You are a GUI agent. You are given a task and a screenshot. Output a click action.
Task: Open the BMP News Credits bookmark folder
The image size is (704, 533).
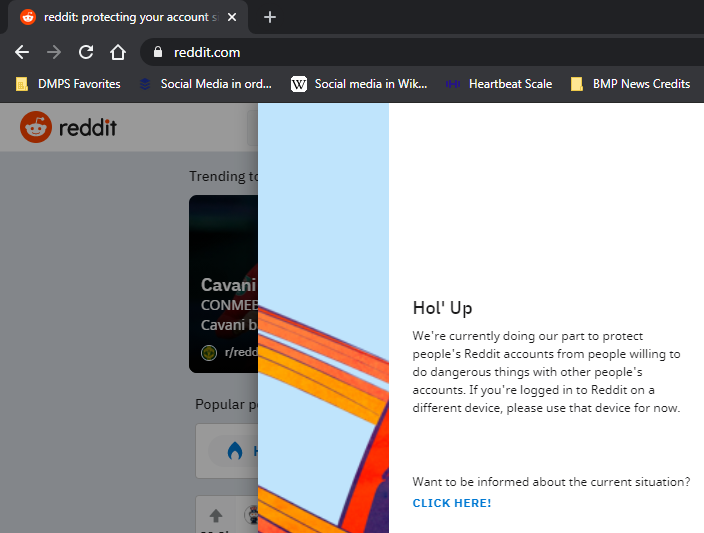coord(630,84)
